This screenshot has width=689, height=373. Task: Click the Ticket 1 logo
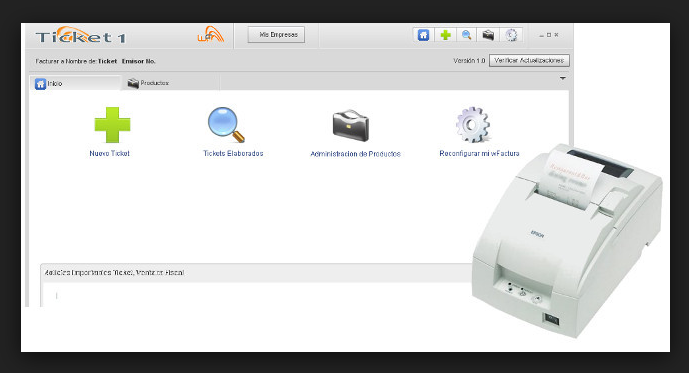click(80, 36)
